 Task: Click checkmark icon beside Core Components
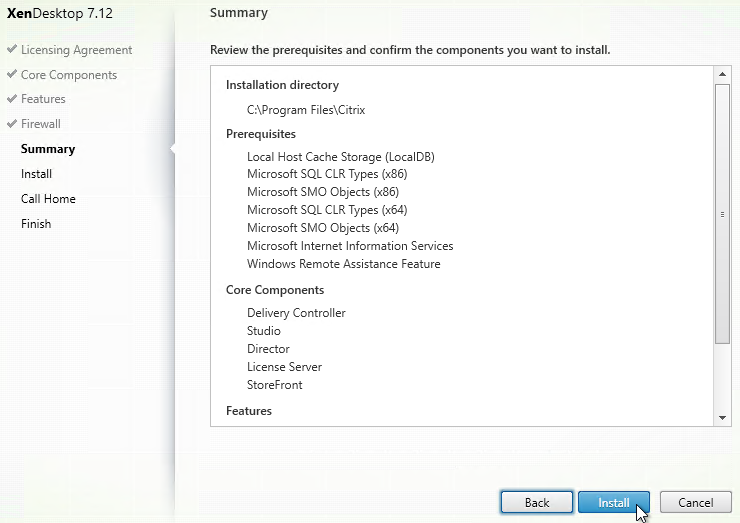pyautogui.click(x=12, y=74)
